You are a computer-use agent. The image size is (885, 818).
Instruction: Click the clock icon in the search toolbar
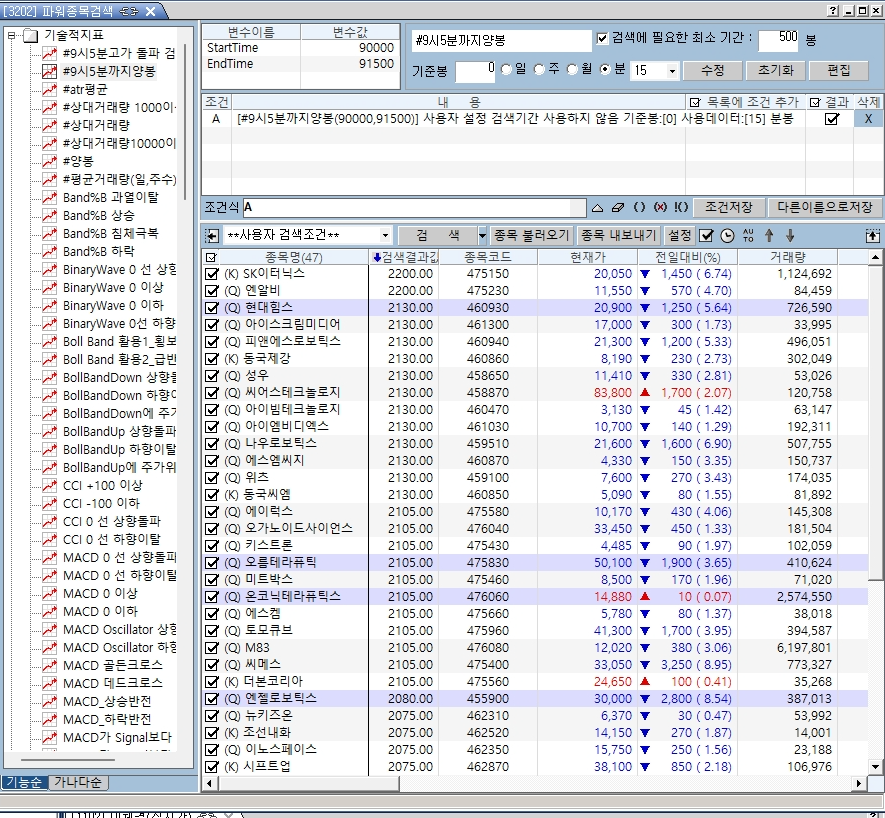(727, 236)
